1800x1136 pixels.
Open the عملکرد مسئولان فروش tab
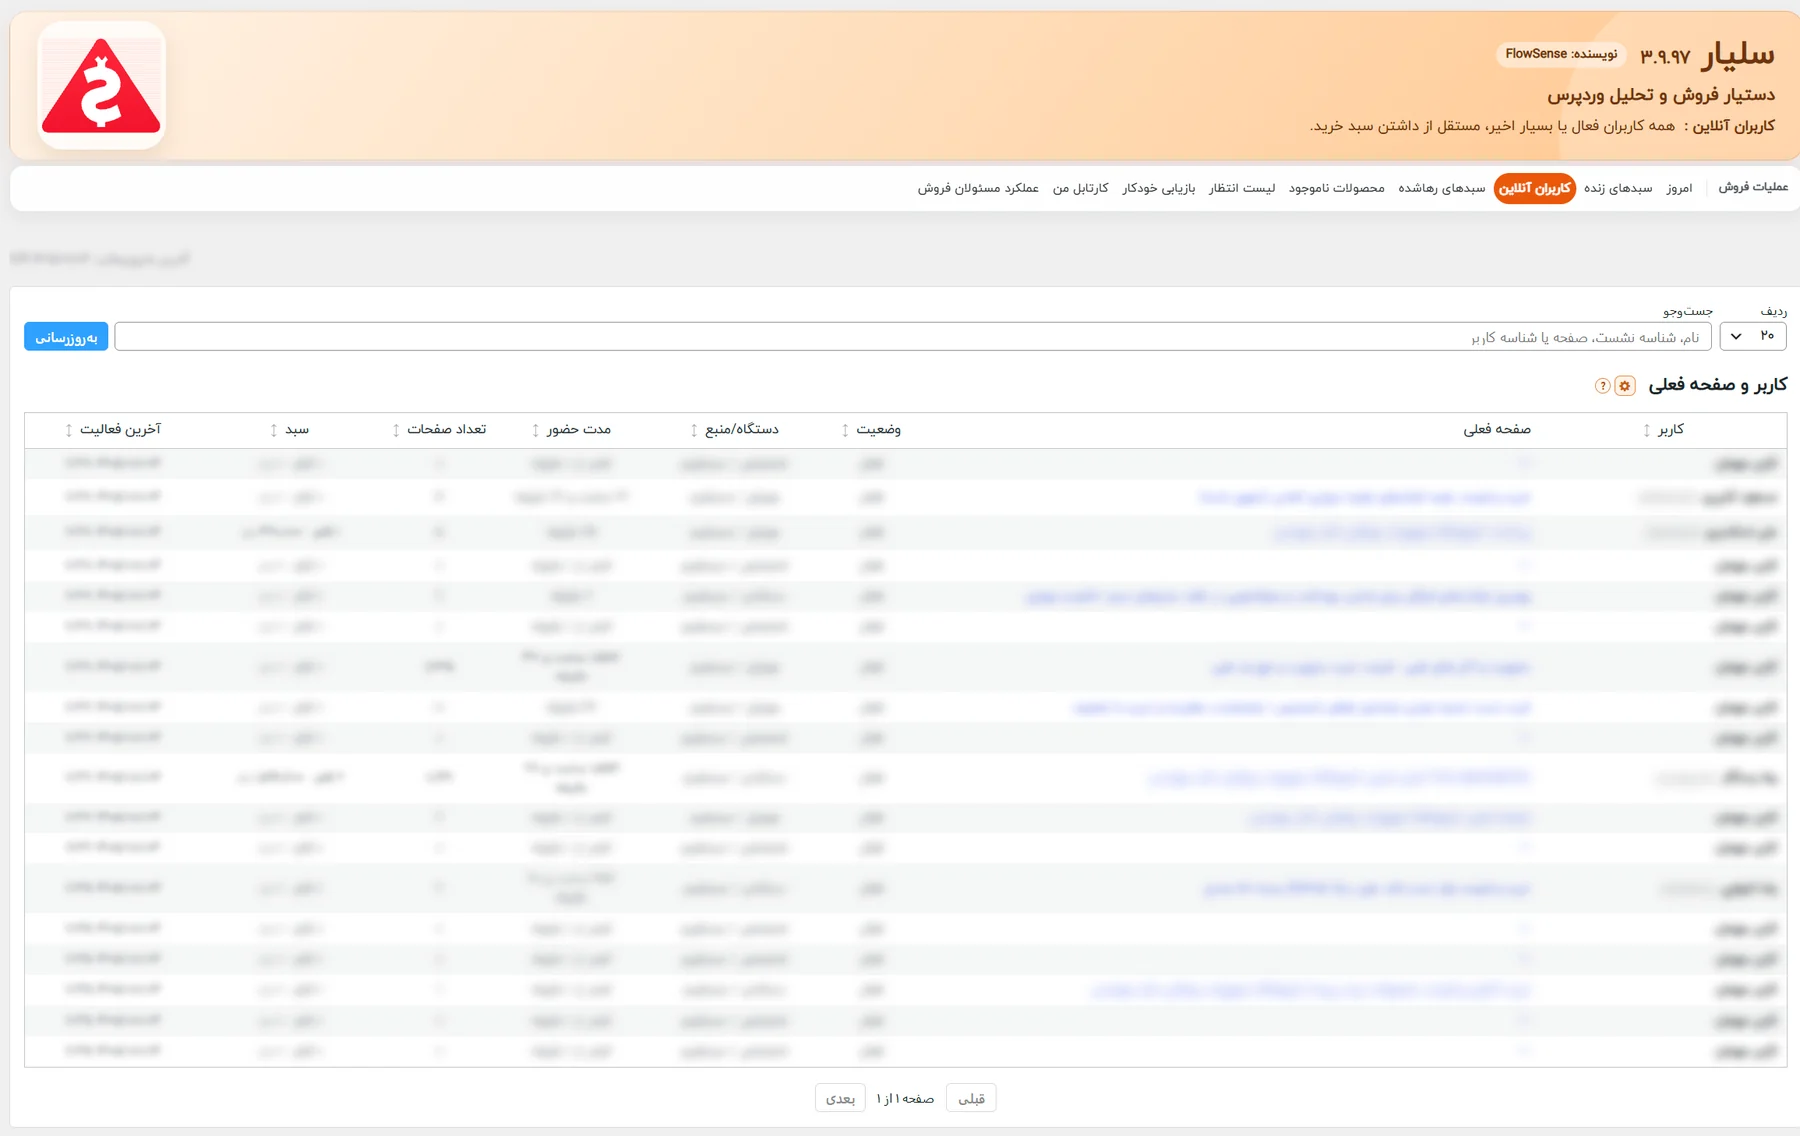[x=978, y=188]
